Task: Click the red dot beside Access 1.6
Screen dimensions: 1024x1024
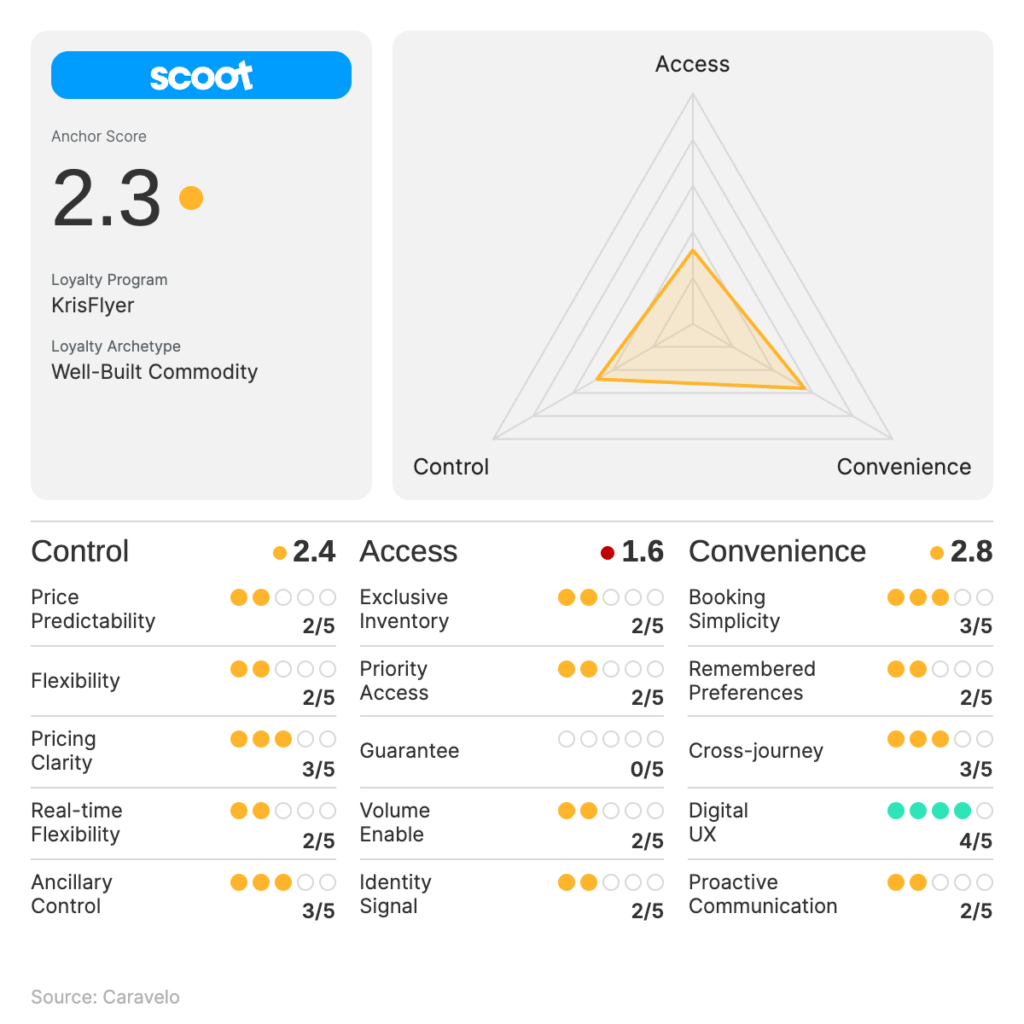Action: (607, 553)
